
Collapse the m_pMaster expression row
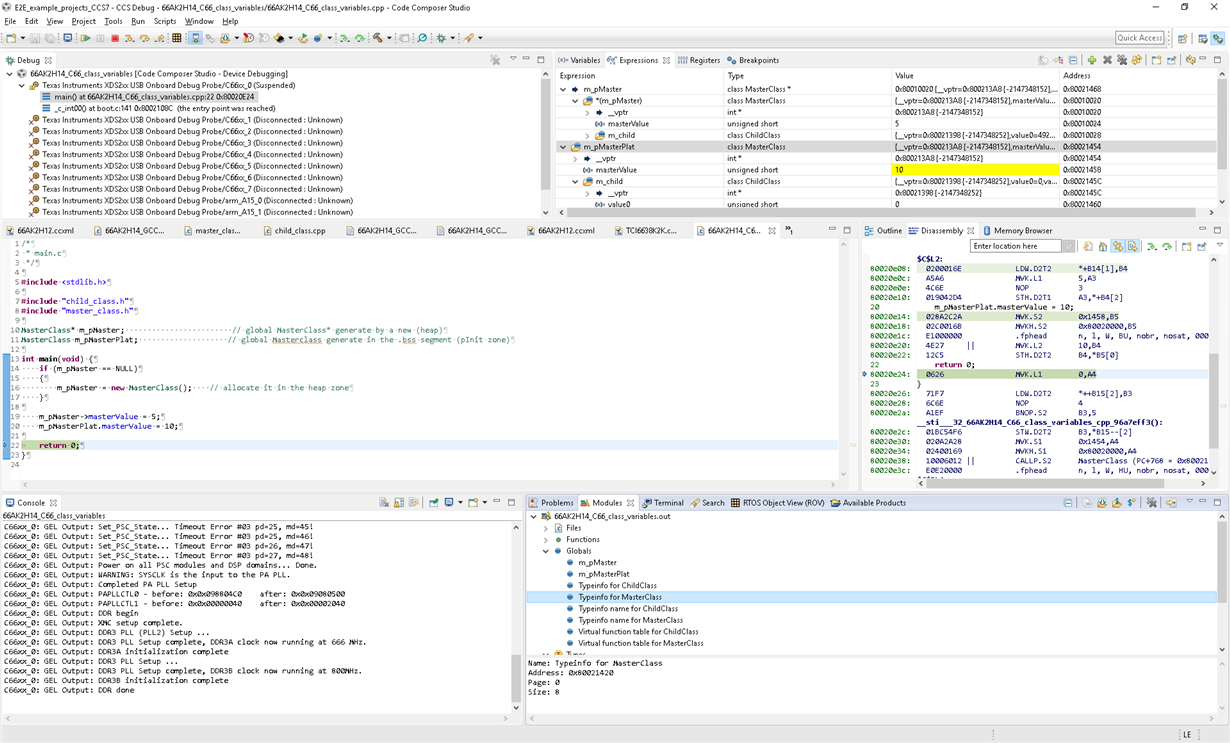click(x=563, y=89)
